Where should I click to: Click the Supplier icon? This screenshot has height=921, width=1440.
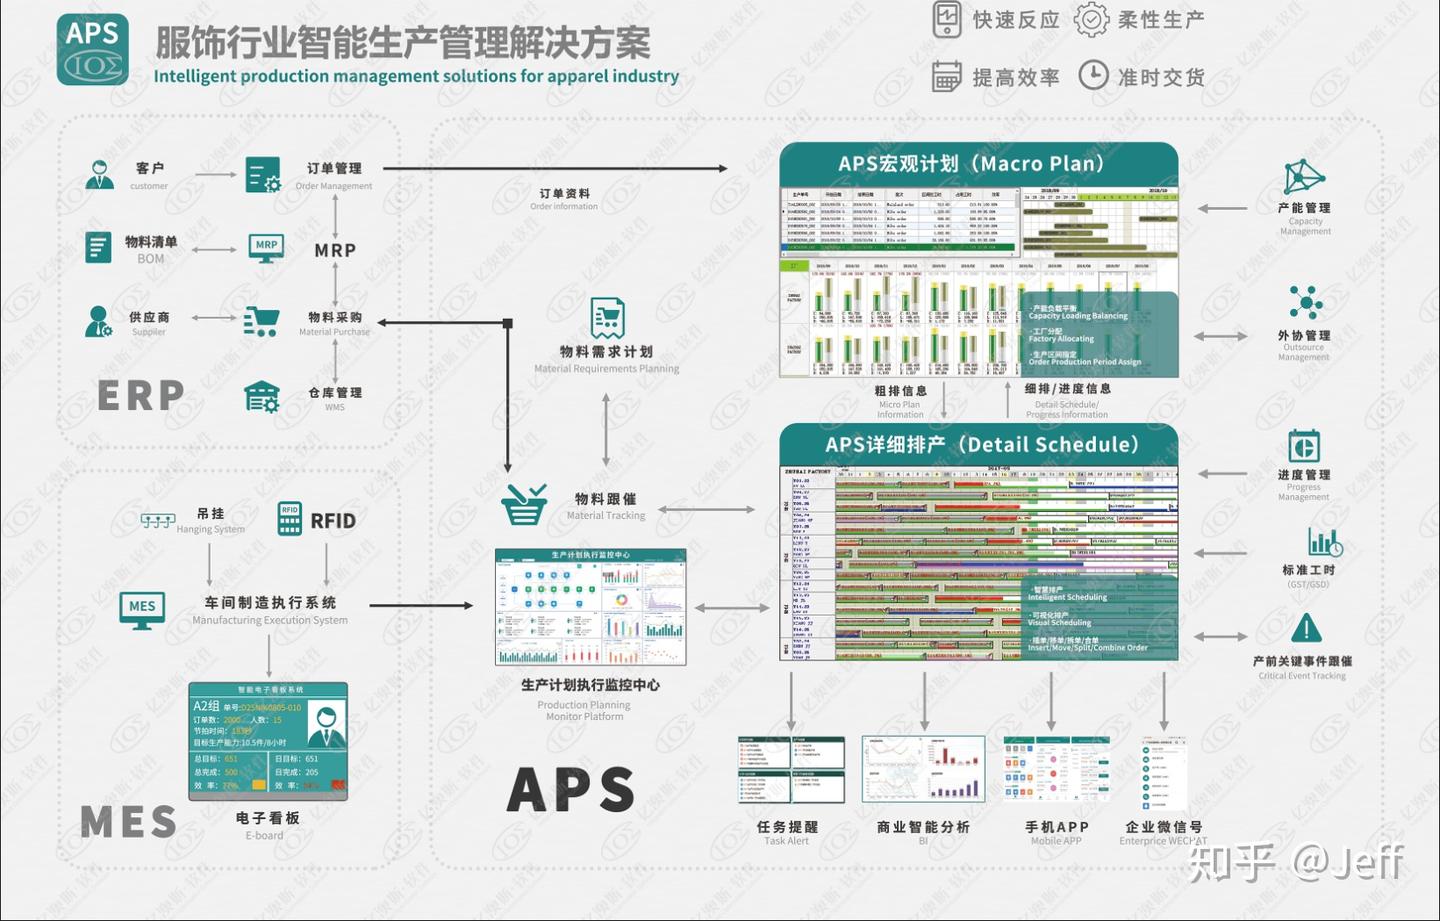(x=99, y=320)
